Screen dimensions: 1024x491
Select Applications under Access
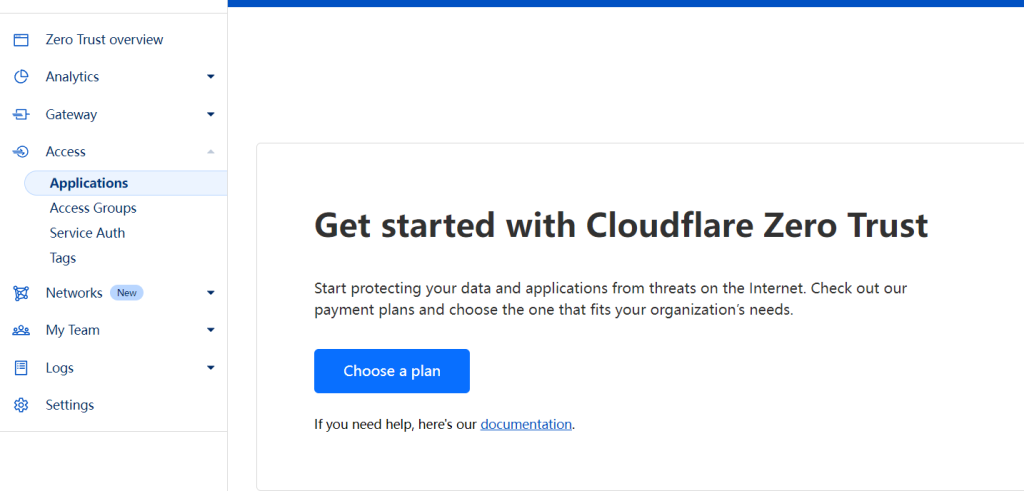[x=89, y=183]
